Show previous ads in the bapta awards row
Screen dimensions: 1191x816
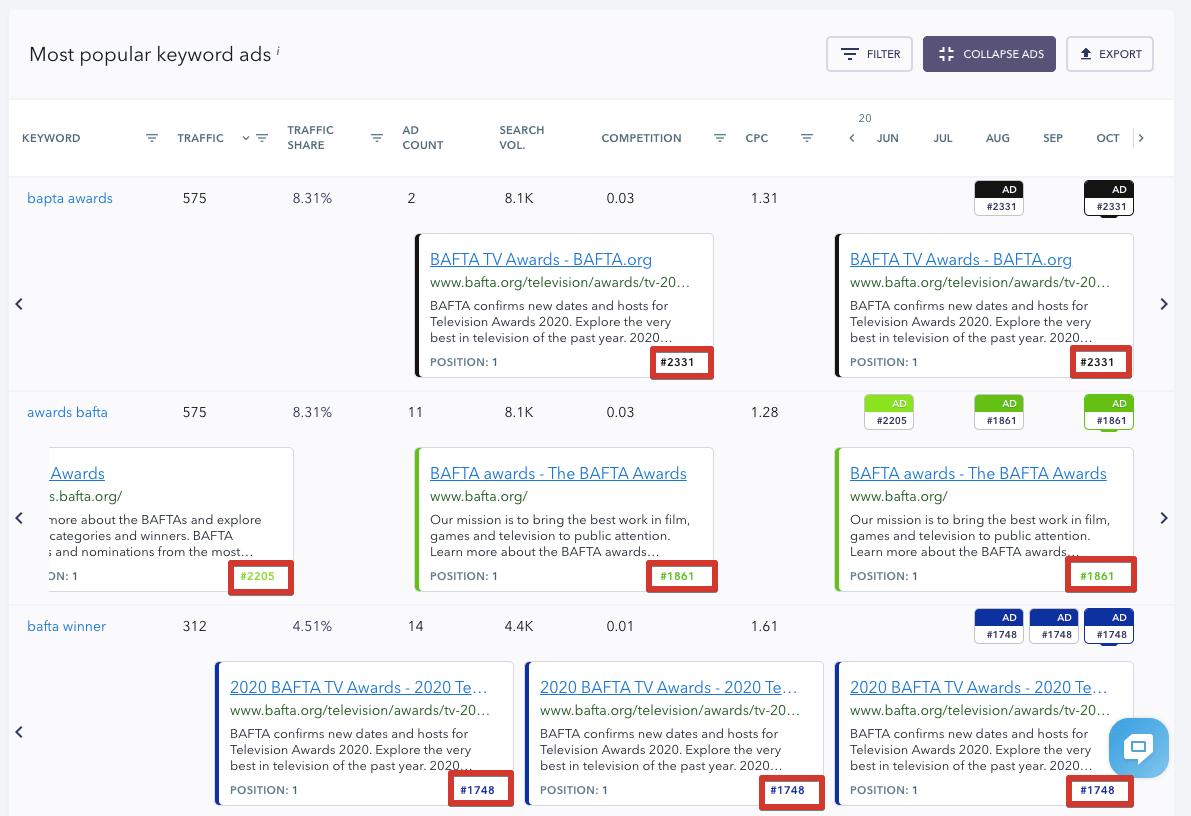point(19,304)
